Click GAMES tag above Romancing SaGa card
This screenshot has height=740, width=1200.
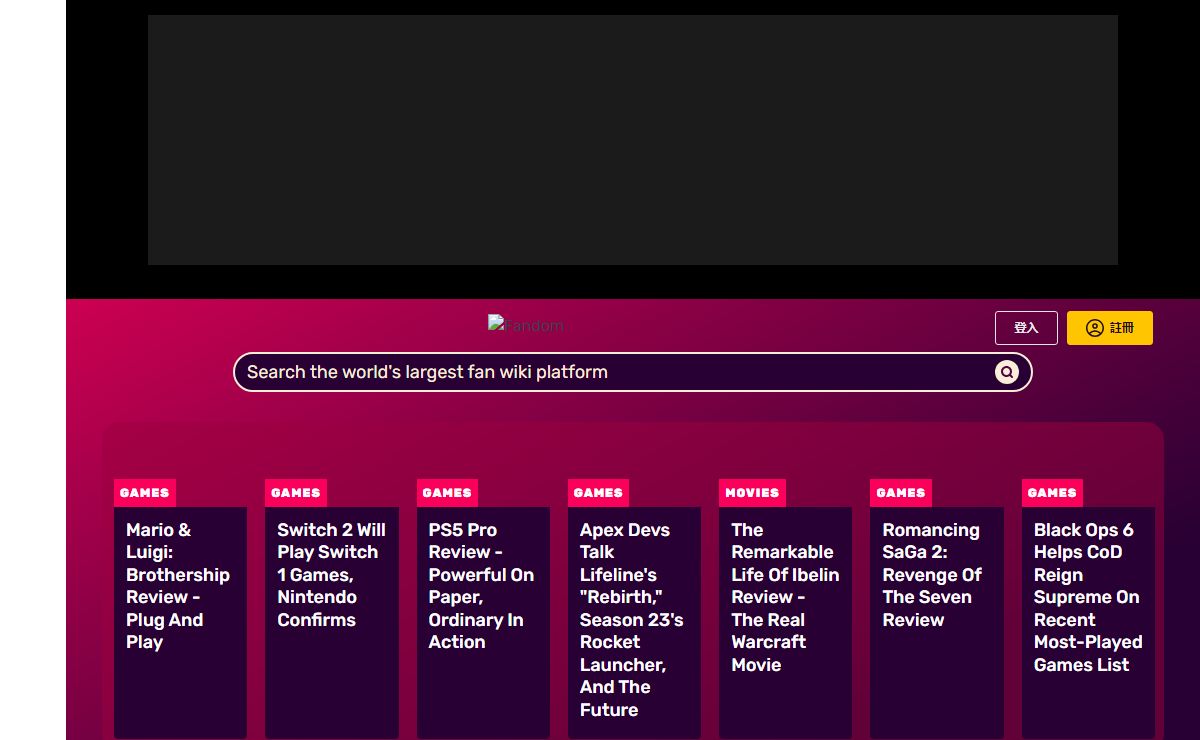(901, 493)
